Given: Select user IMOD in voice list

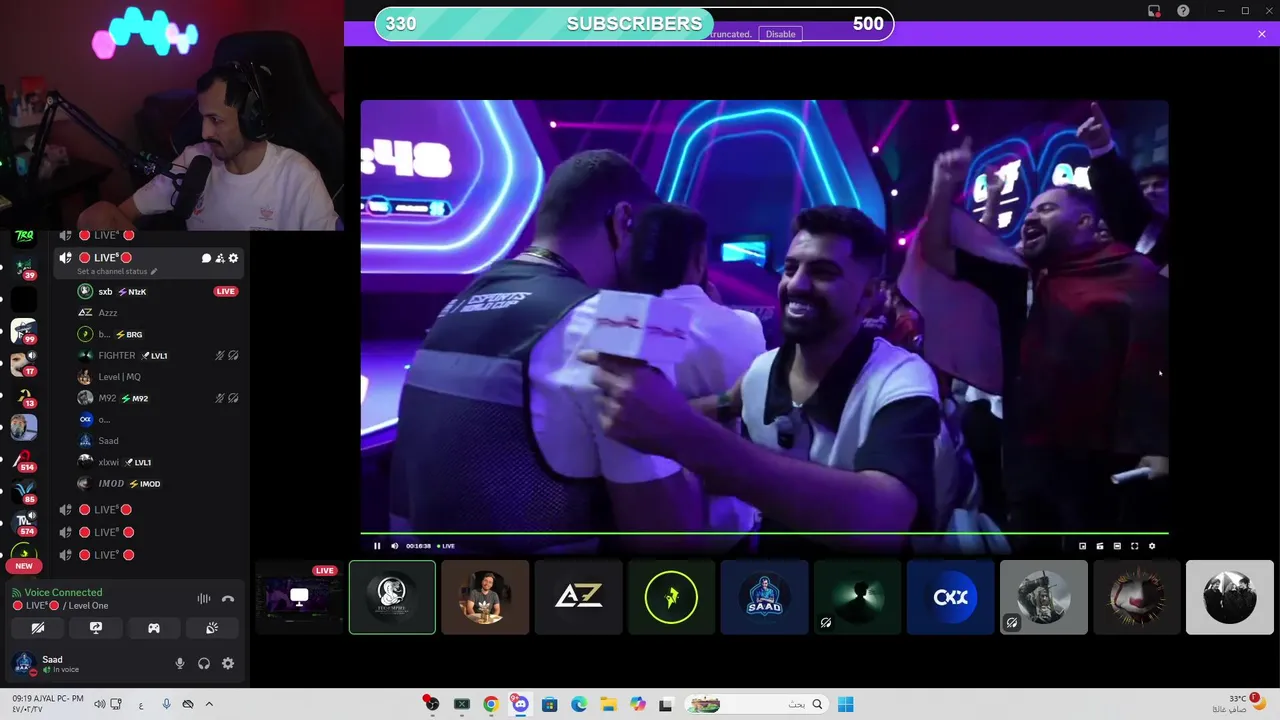Looking at the screenshot, I should [159, 484].
